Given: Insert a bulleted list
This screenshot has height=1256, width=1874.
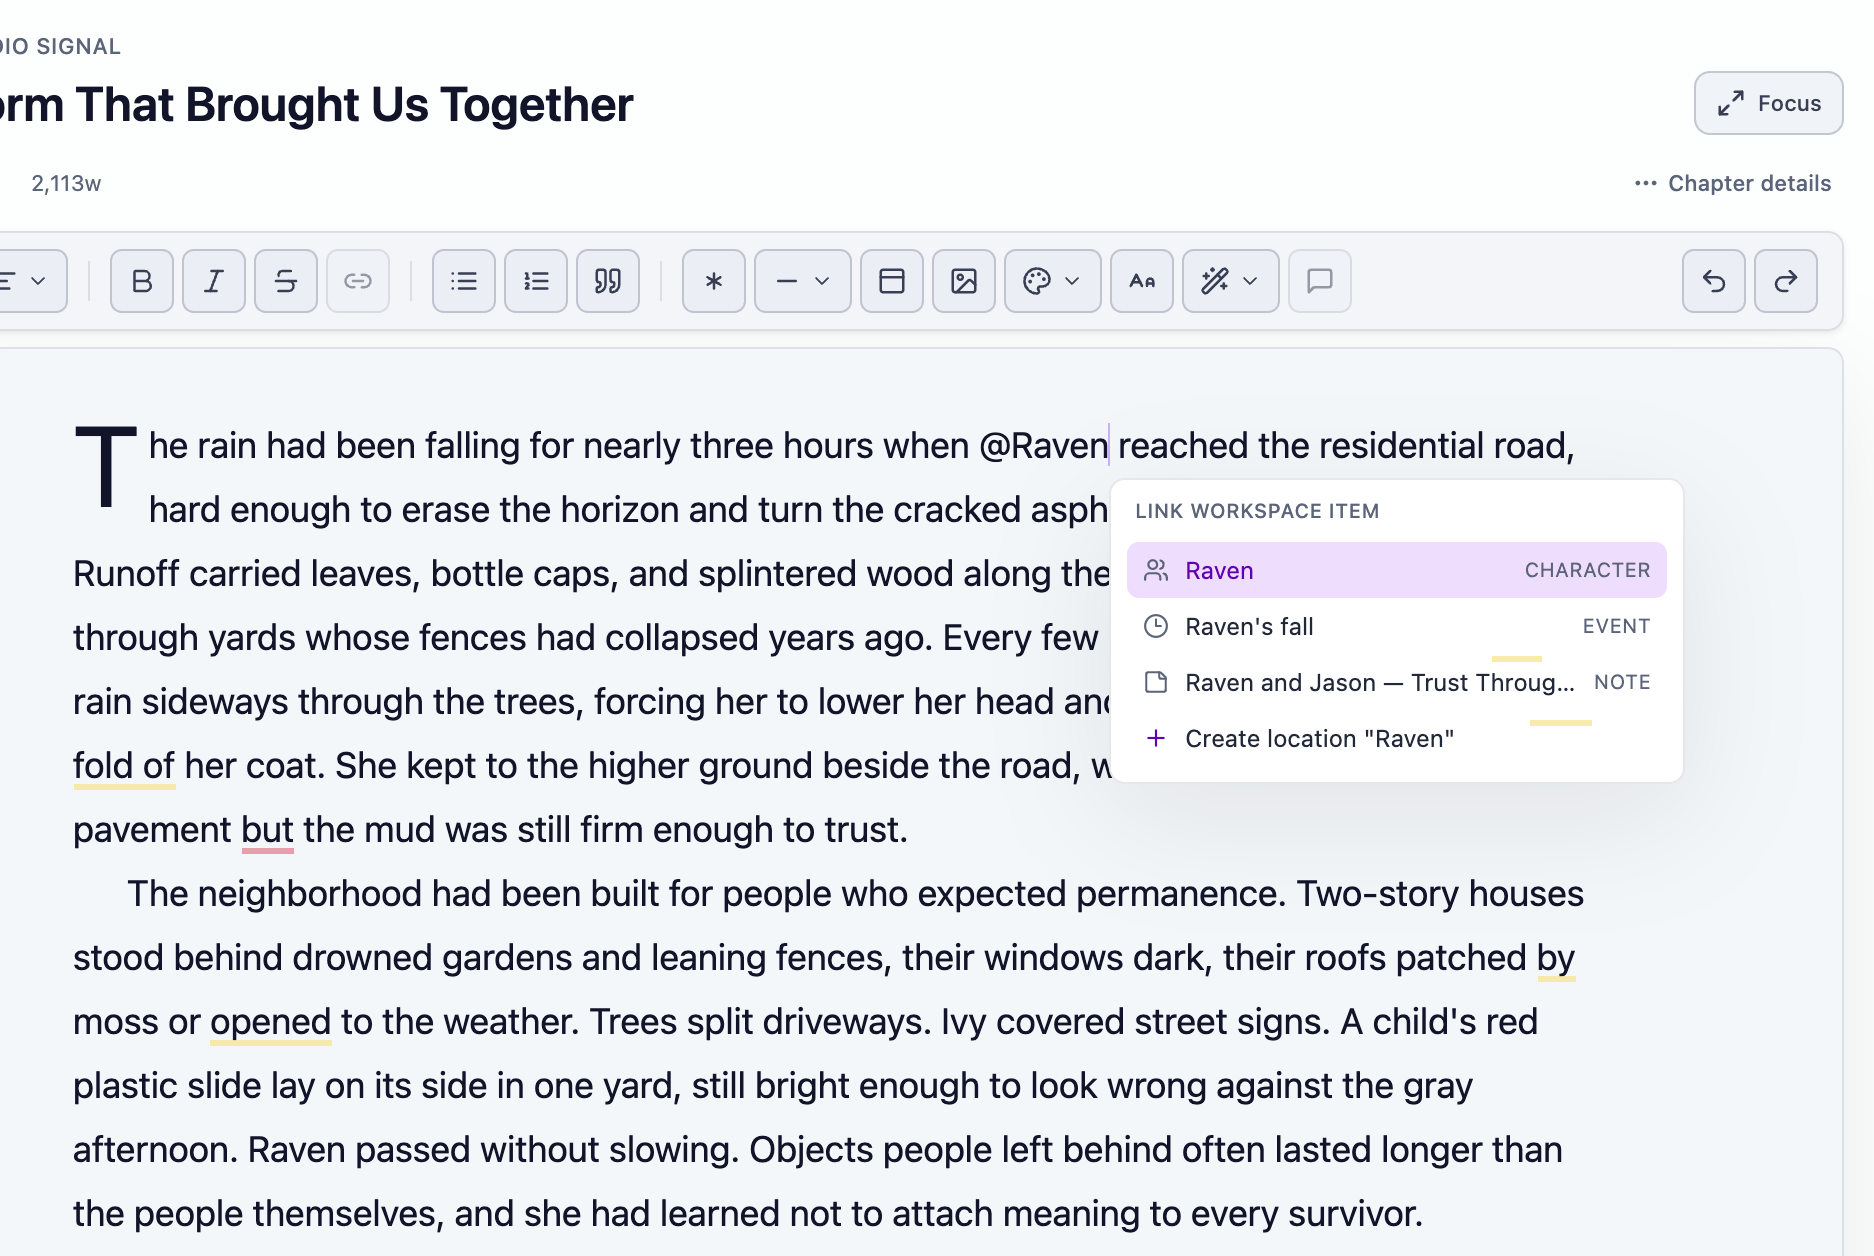Looking at the screenshot, I should pyautogui.click(x=464, y=281).
